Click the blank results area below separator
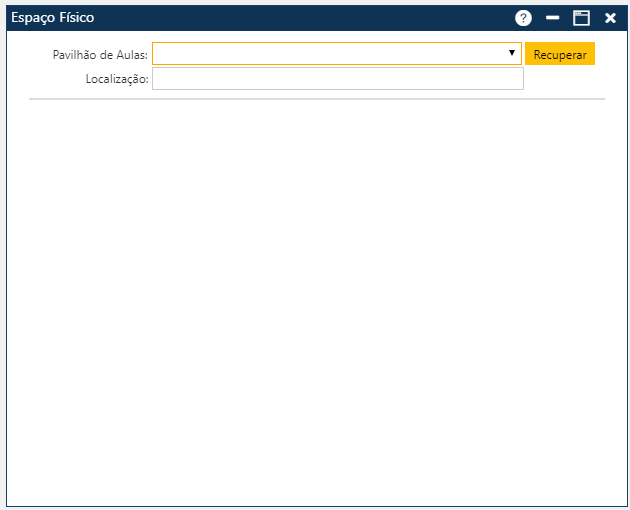Screen dimensions: 630x510 (316, 300)
